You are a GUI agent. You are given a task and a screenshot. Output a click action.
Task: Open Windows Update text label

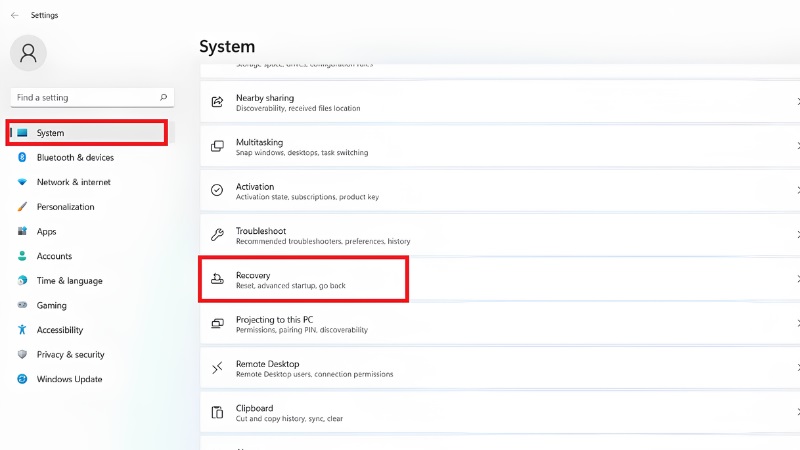tap(69, 379)
